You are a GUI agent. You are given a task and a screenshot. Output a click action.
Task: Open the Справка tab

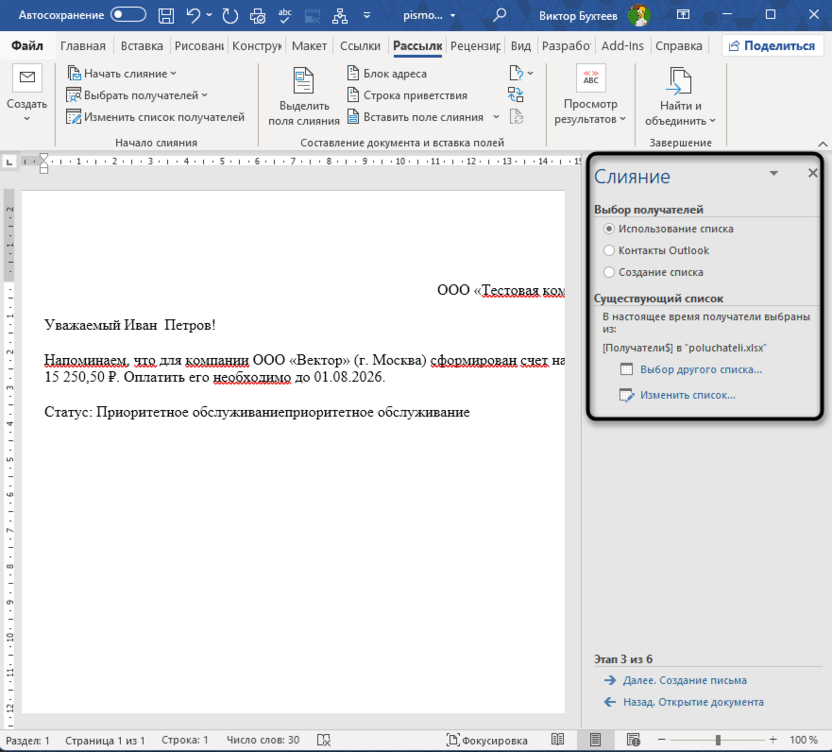coord(679,46)
